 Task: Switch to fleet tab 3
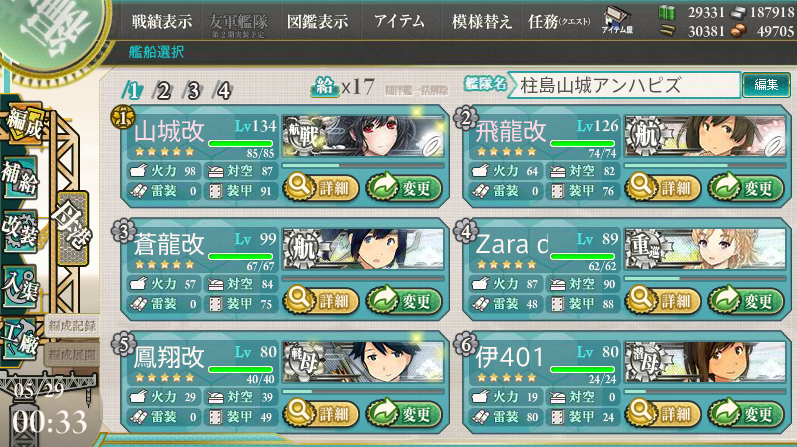coord(194,91)
